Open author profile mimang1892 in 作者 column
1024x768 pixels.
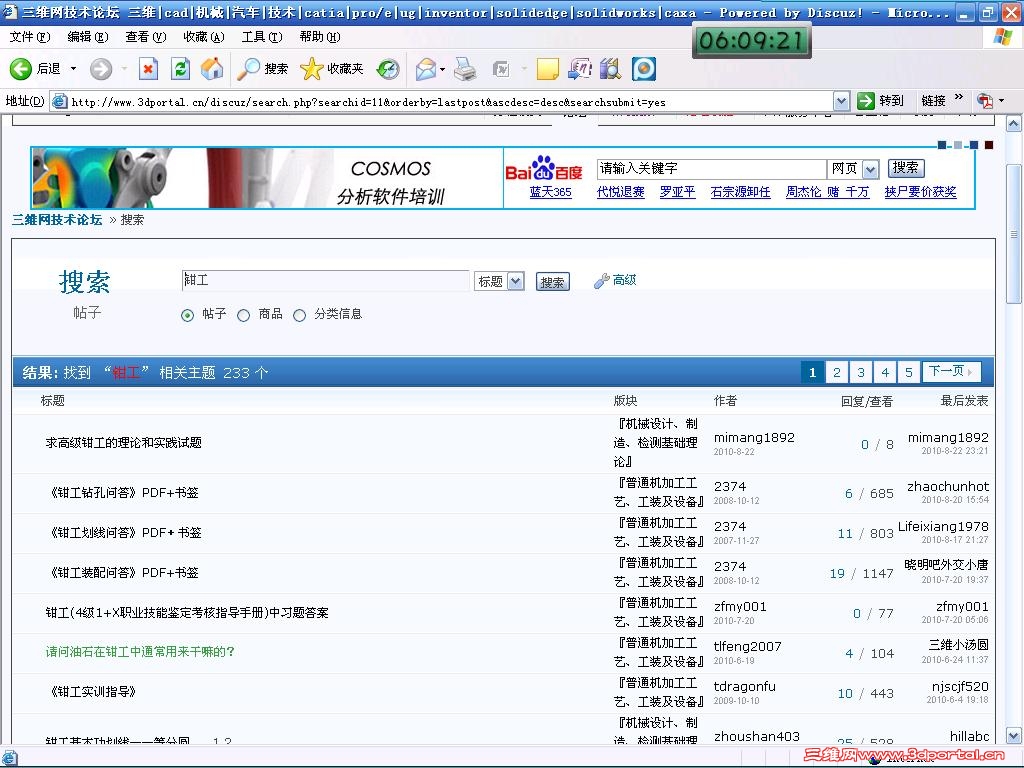[754, 438]
